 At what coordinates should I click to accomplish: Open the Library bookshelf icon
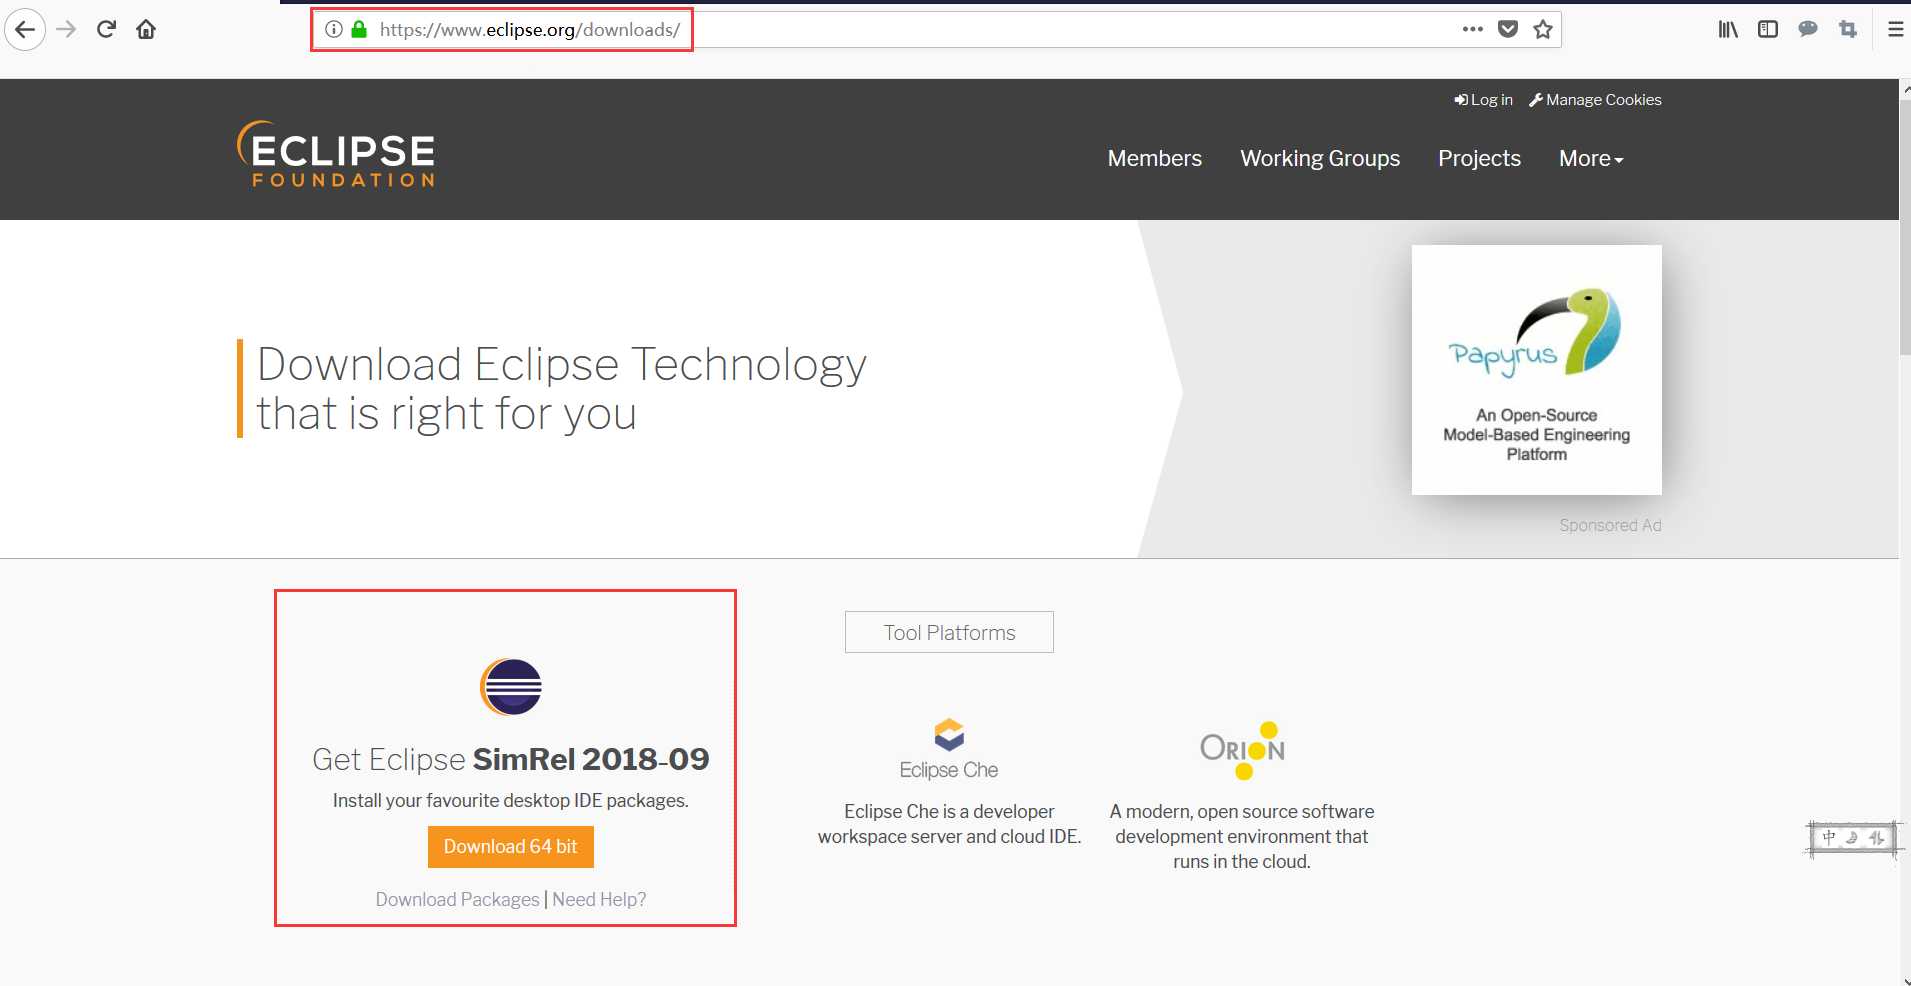[x=1728, y=29]
